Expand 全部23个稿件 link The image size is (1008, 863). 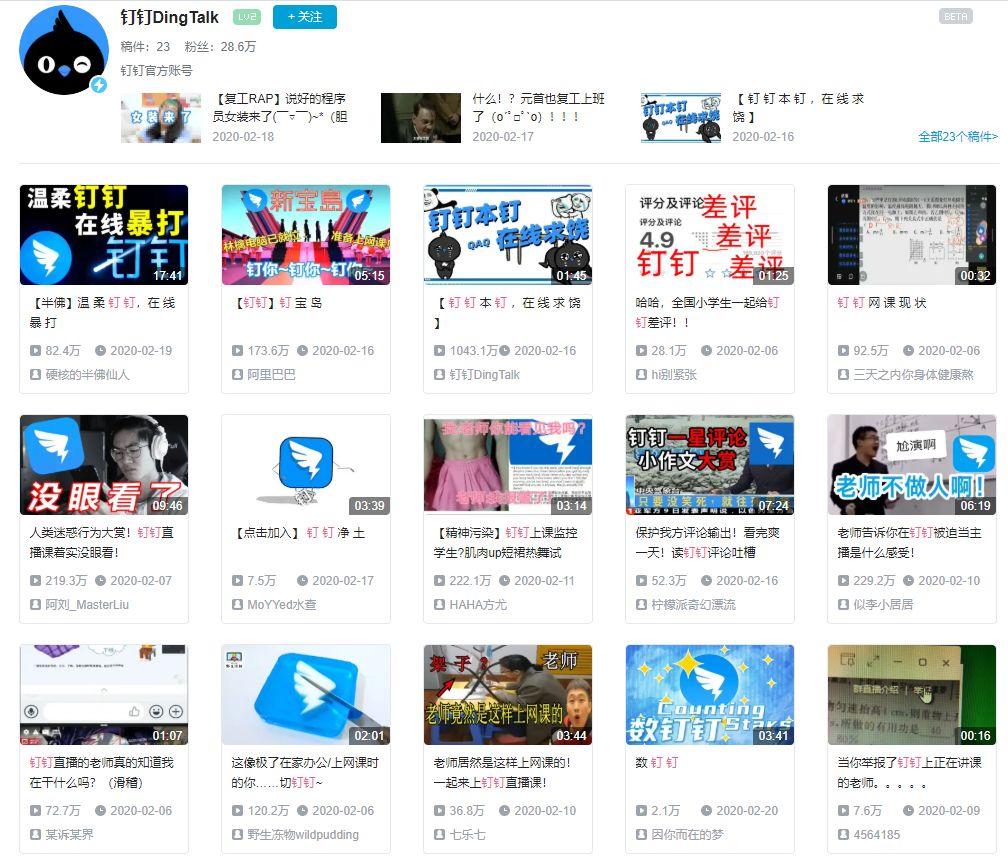[957, 137]
